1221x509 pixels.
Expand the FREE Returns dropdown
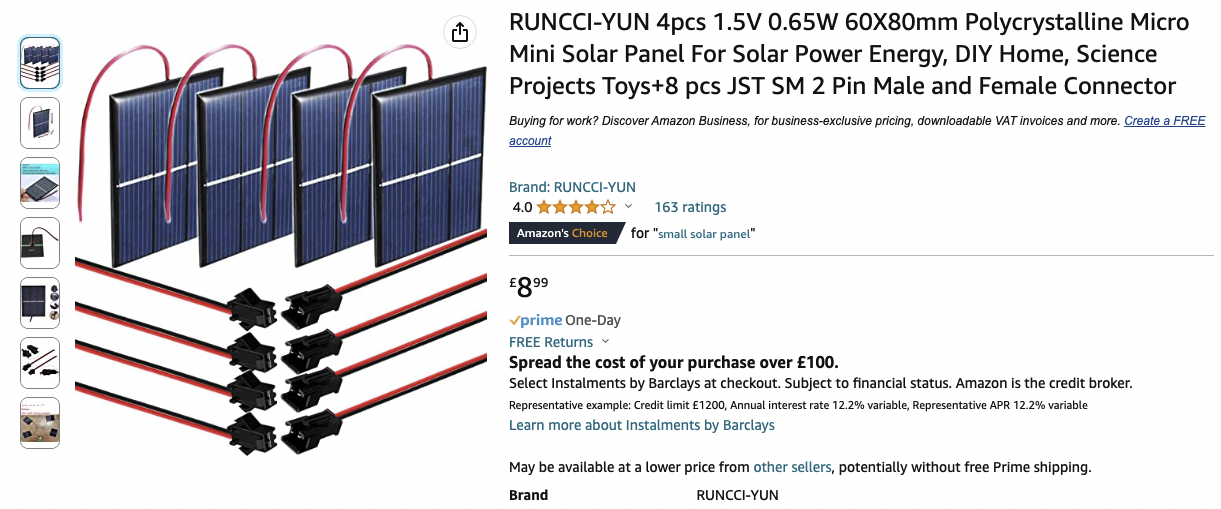604,342
